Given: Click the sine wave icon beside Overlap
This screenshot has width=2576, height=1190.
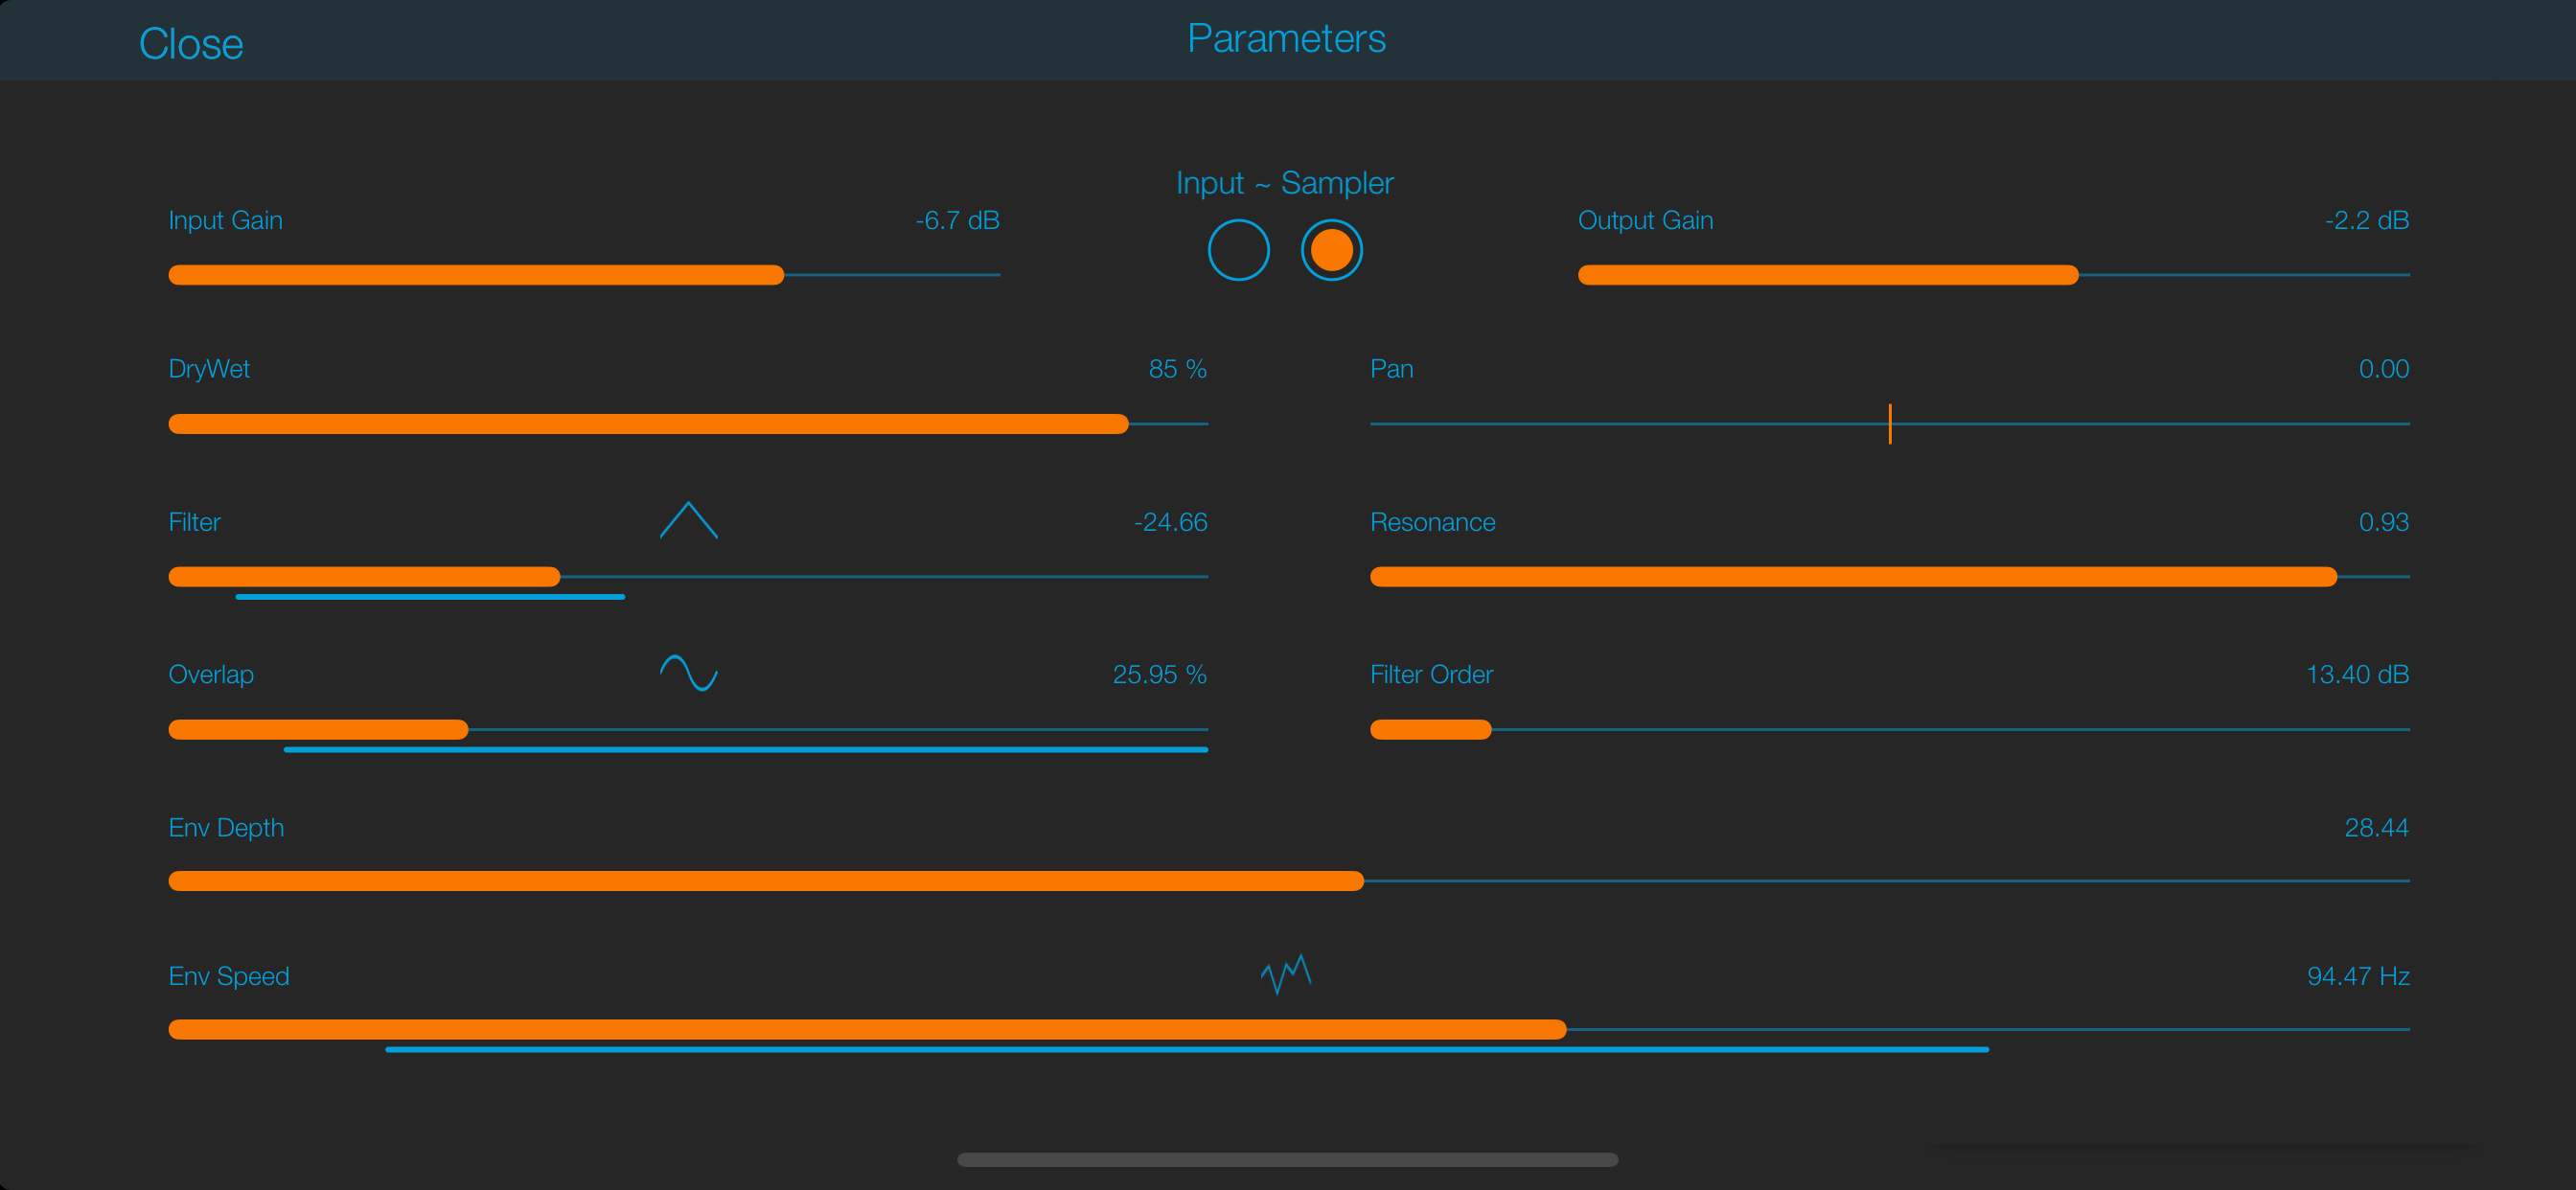Looking at the screenshot, I should tap(688, 673).
